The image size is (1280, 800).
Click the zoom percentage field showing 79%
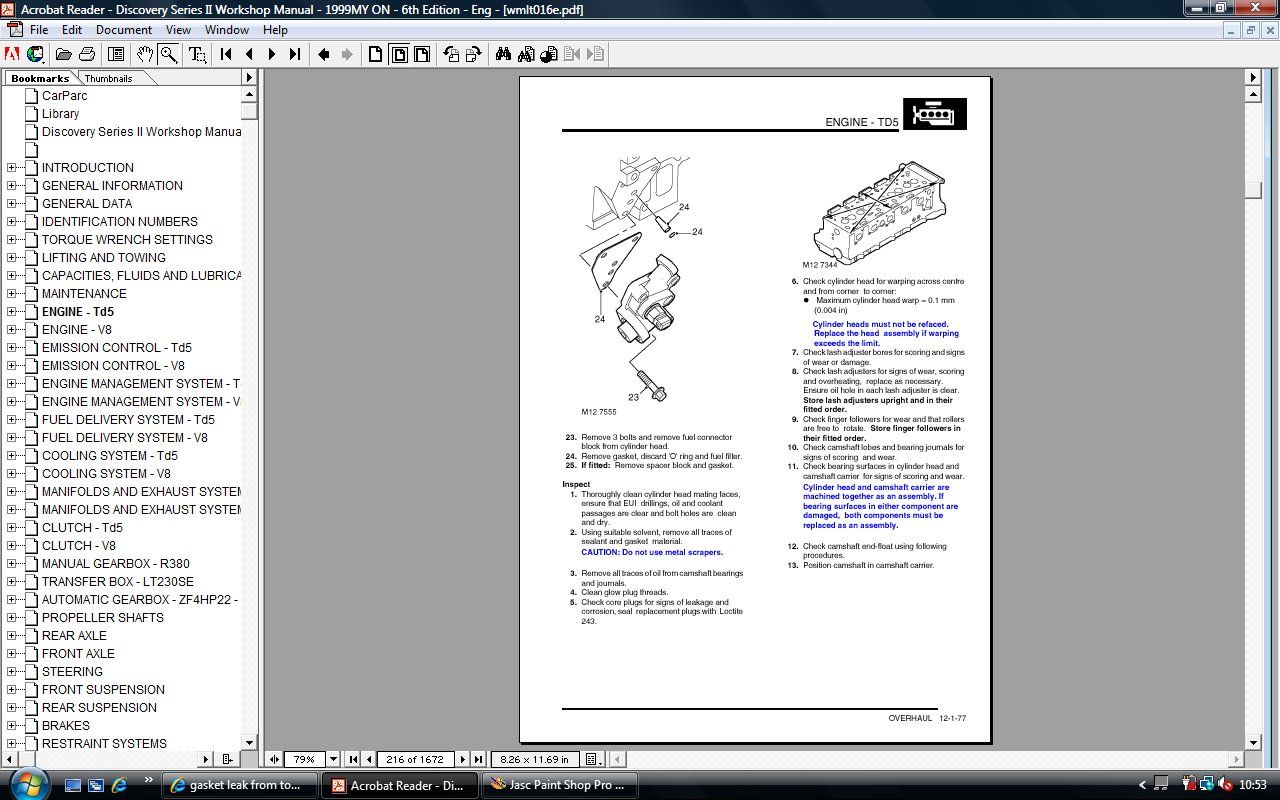point(305,759)
